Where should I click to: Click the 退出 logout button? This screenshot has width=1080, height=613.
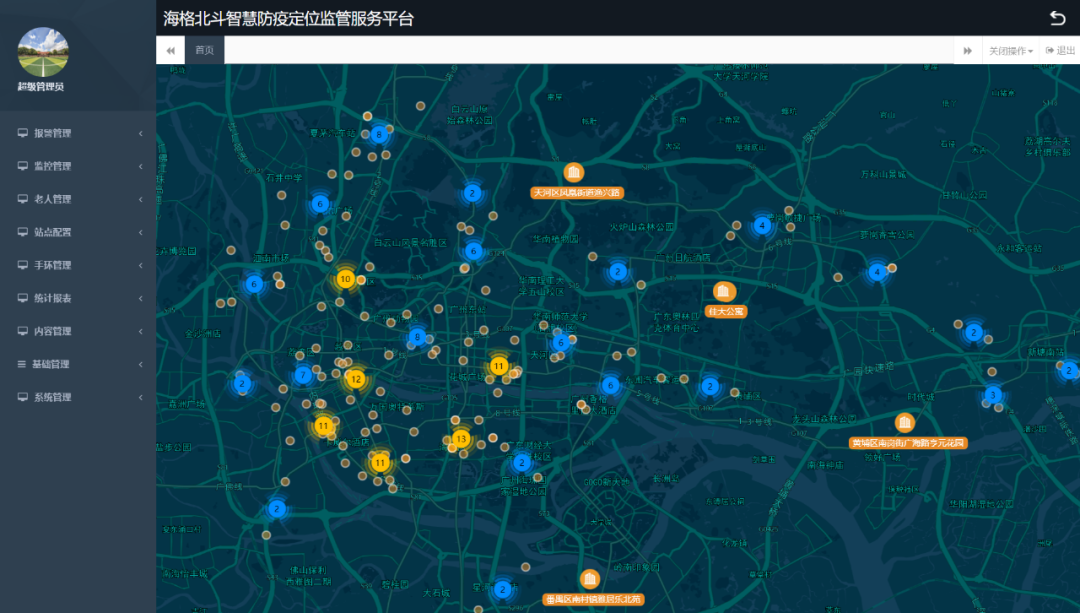1060,50
